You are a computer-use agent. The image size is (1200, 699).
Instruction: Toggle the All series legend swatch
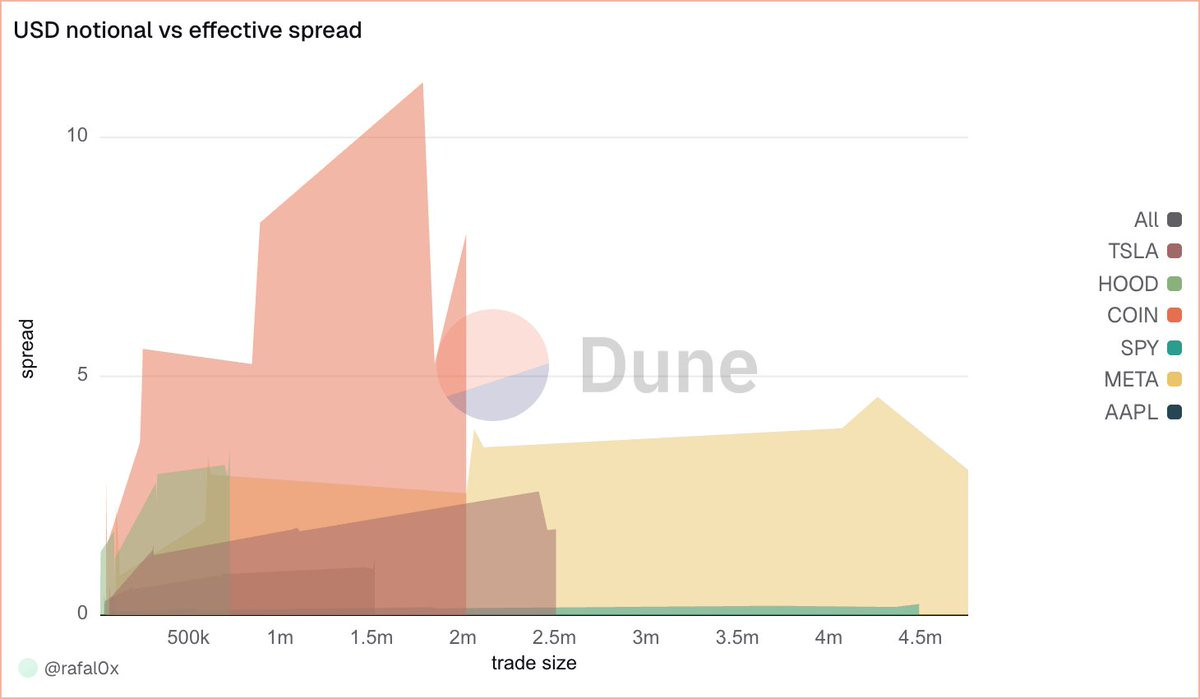1174,220
